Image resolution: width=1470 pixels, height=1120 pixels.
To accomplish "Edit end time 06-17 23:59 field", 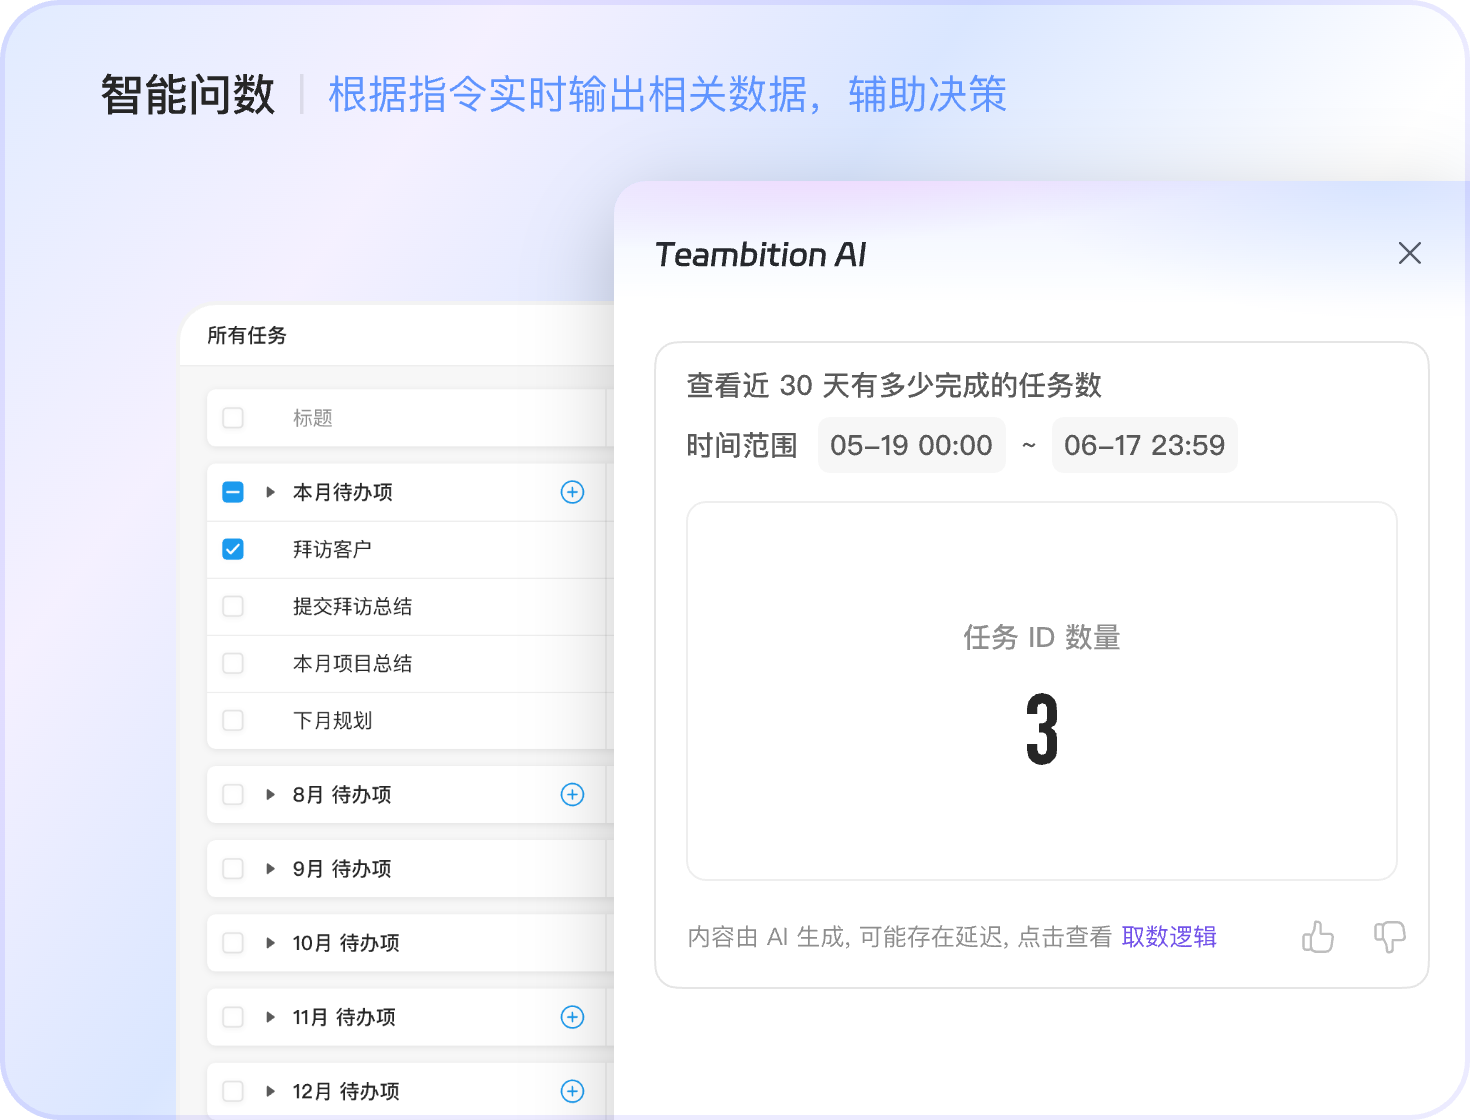I will [x=1144, y=445].
